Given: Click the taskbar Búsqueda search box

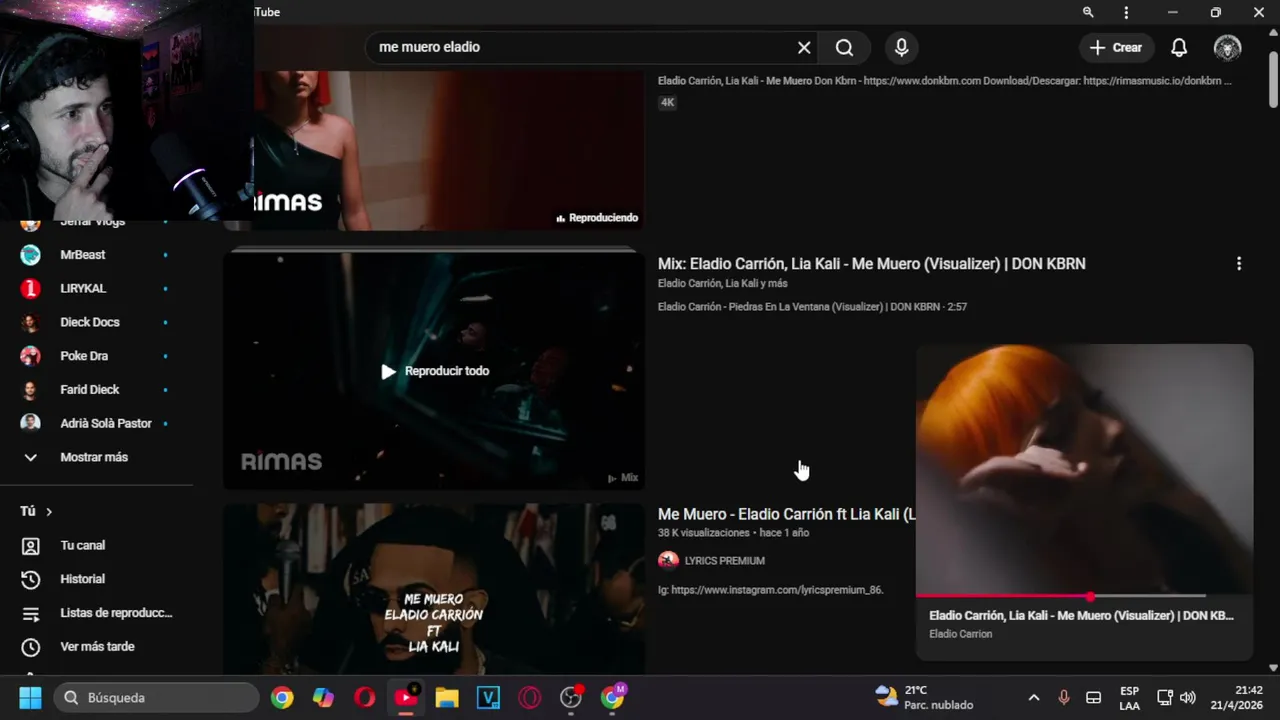Looking at the screenshot, I should point(156,697).
